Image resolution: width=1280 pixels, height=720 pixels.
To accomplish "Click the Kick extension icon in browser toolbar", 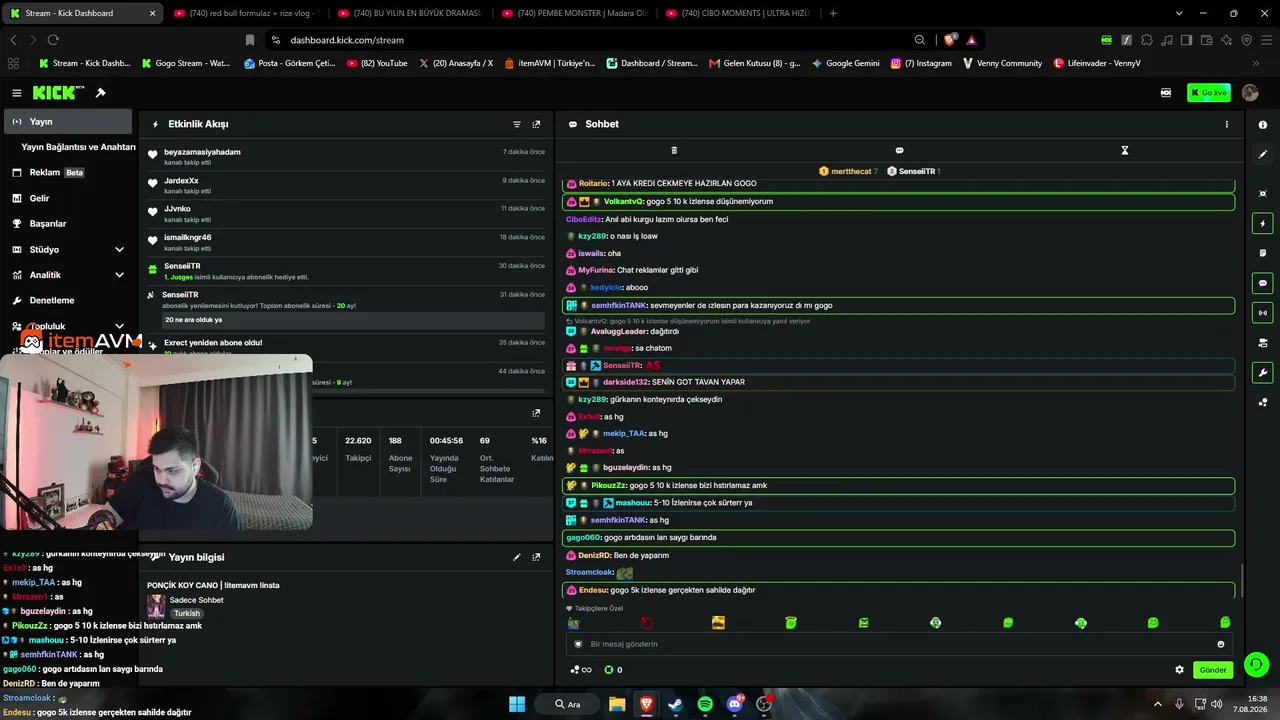I will 1106,40.
